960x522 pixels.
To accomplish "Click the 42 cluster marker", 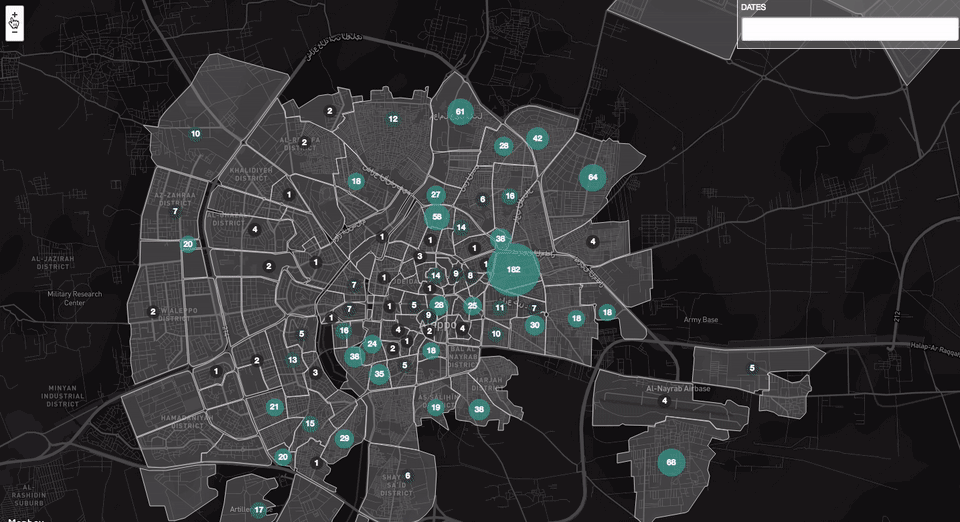I will (x=537, y=138).
